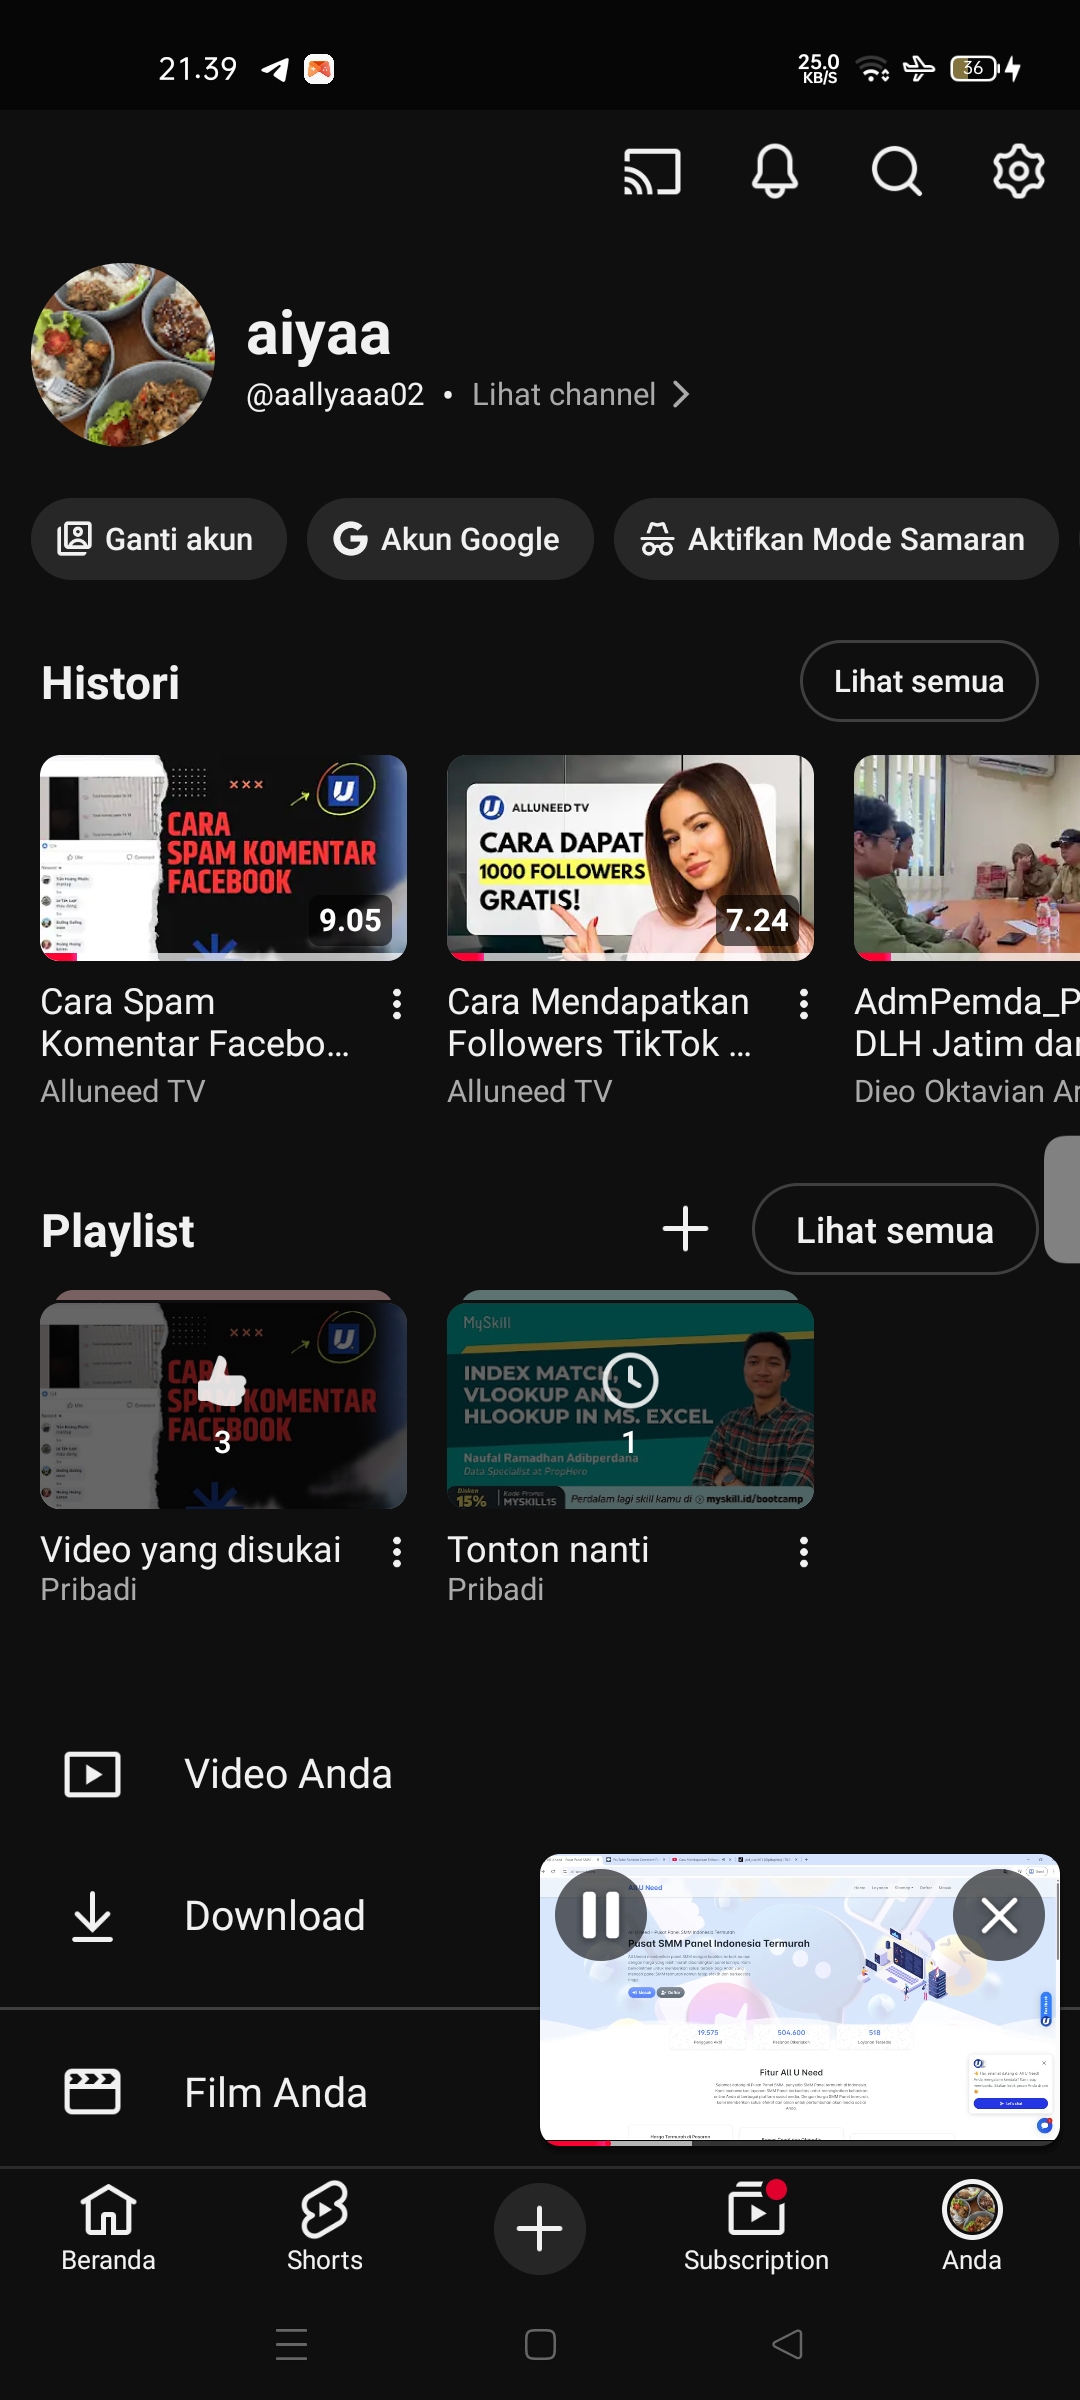The width and height of the screenshot is (1080, 2400).
Task: Tap the plus icon to create playlist
Action: click(x=686, y=1229)
